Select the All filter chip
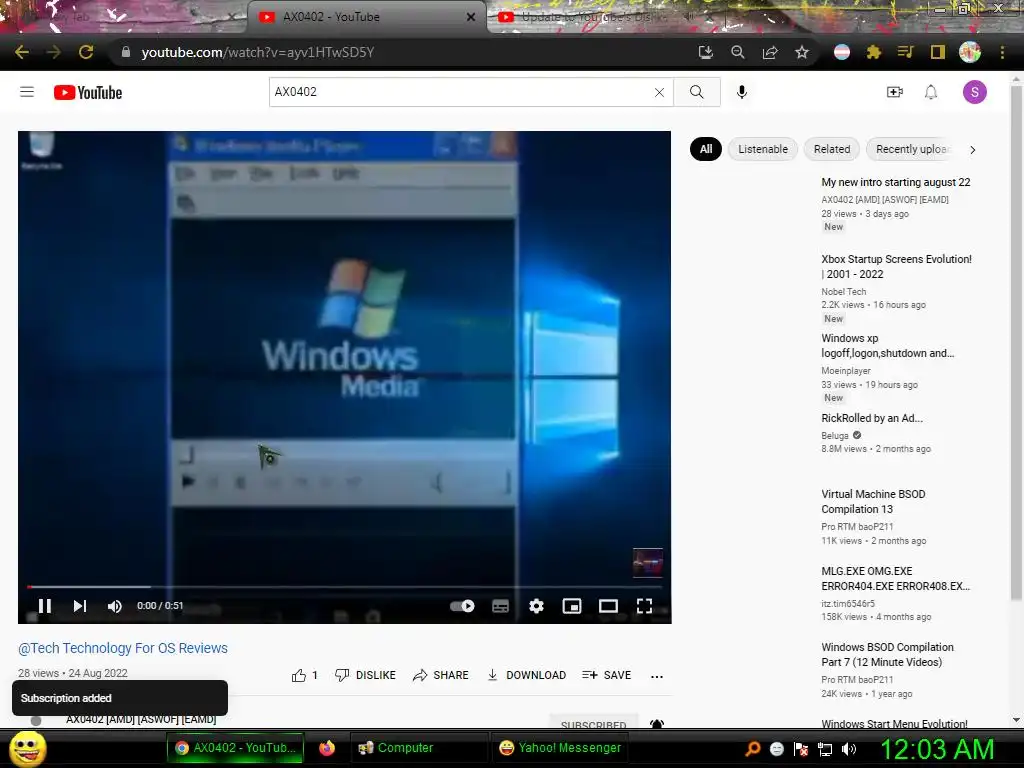 [705, 149]
